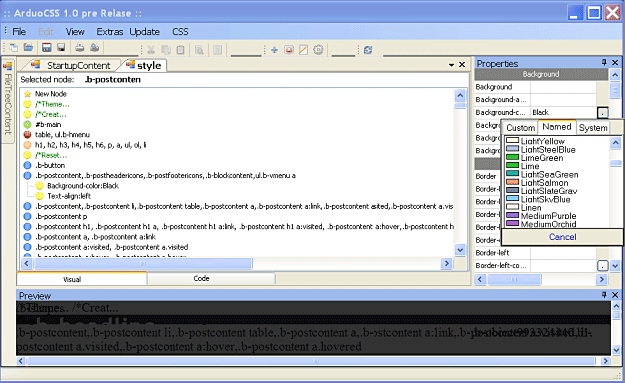The width and height of the screenshot is (625, 383).
Task: Pick the LightSalmon color
Action: pyautogui.click(x=537, y=183)
